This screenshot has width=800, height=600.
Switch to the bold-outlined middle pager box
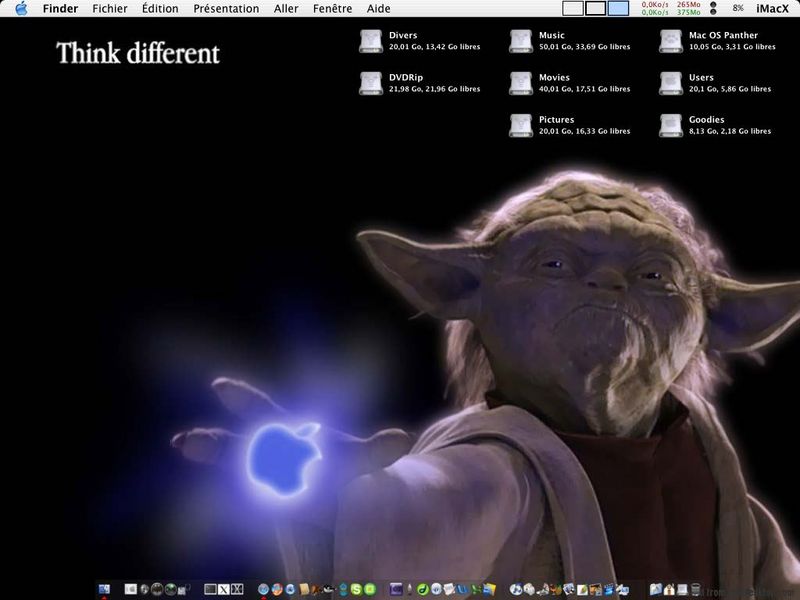[595, 8]
